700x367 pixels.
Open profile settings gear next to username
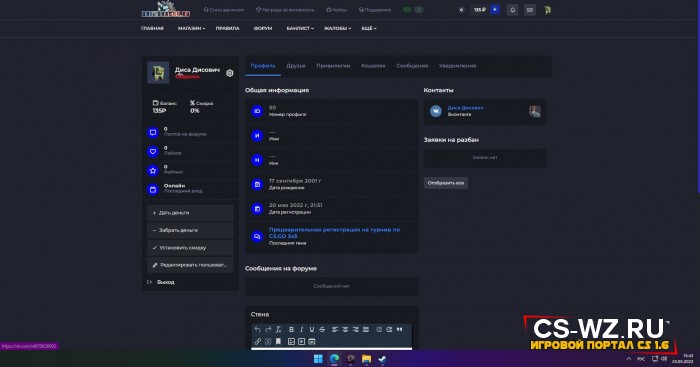pos(229,73)
